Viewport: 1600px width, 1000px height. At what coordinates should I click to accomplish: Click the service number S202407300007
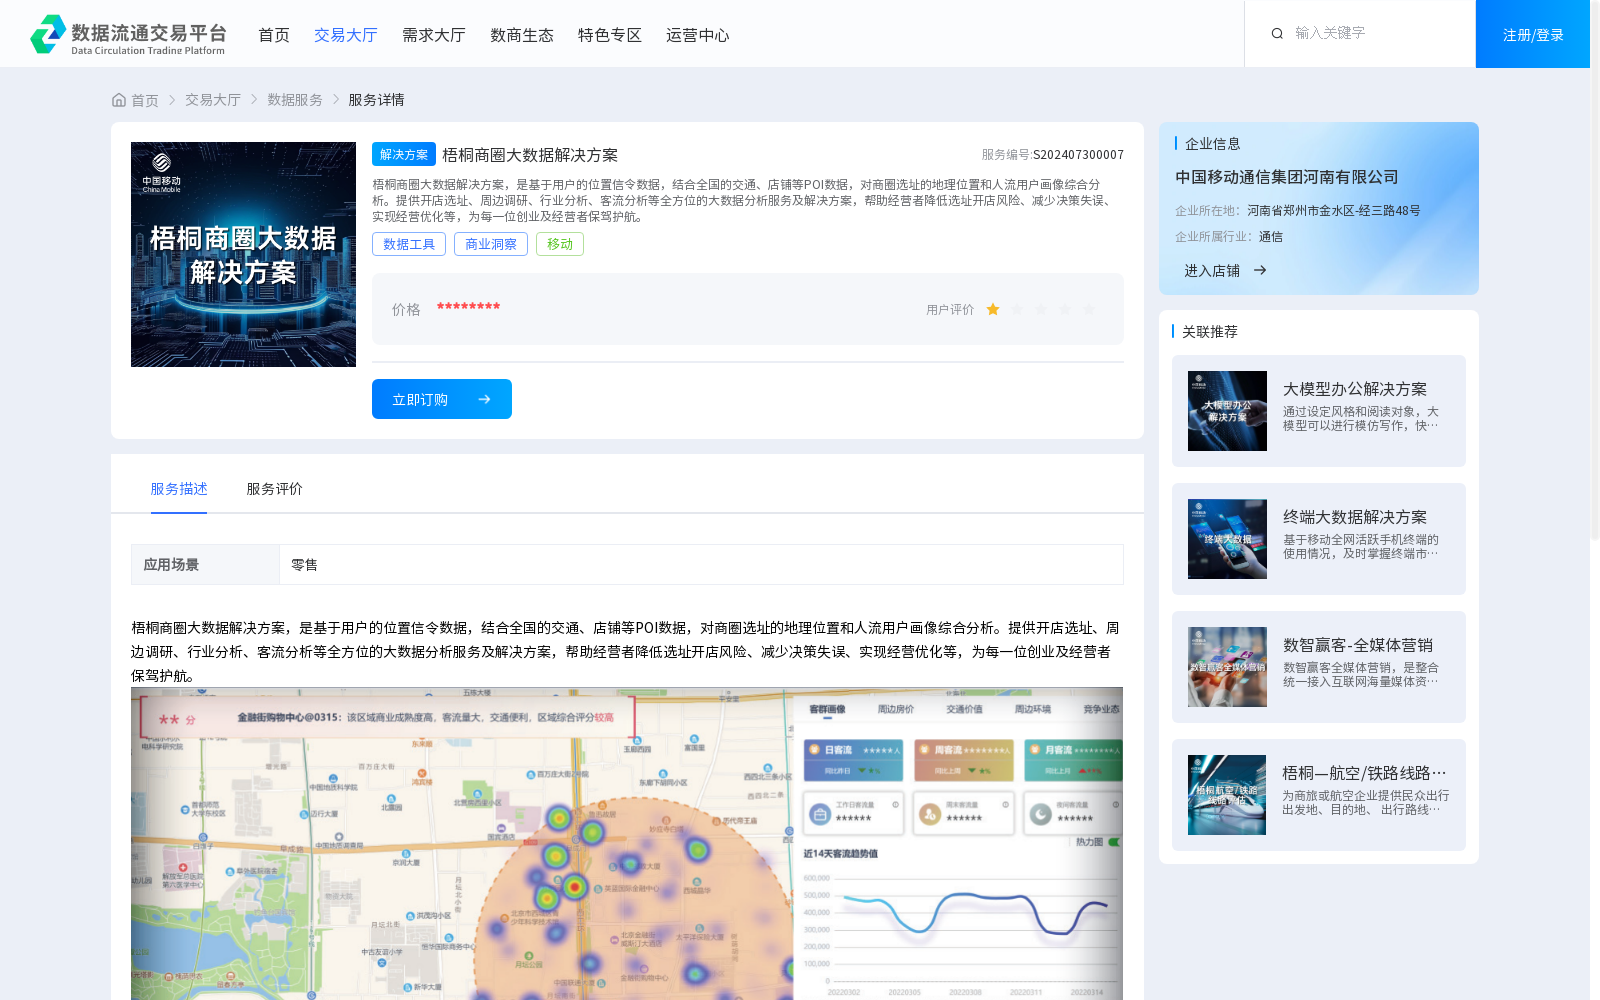pos(1078,155)
